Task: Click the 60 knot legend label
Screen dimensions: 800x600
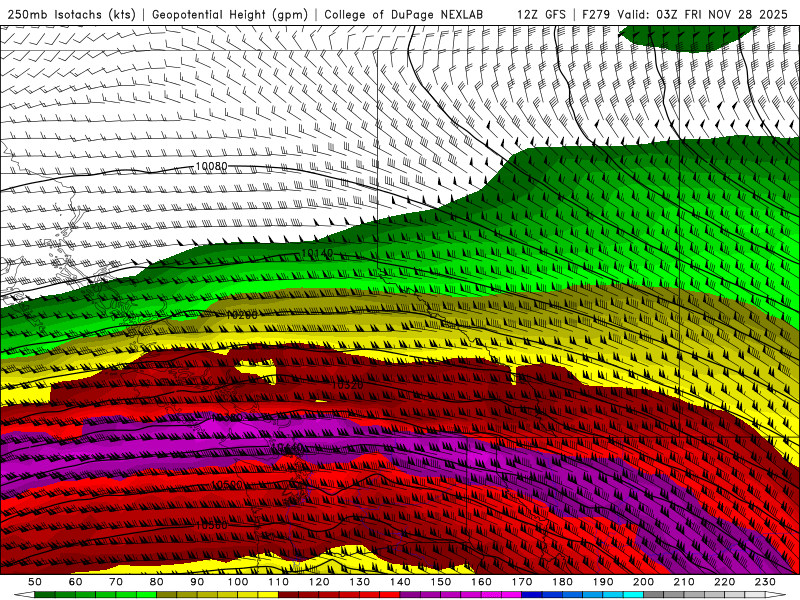Action: coord(76,582)
